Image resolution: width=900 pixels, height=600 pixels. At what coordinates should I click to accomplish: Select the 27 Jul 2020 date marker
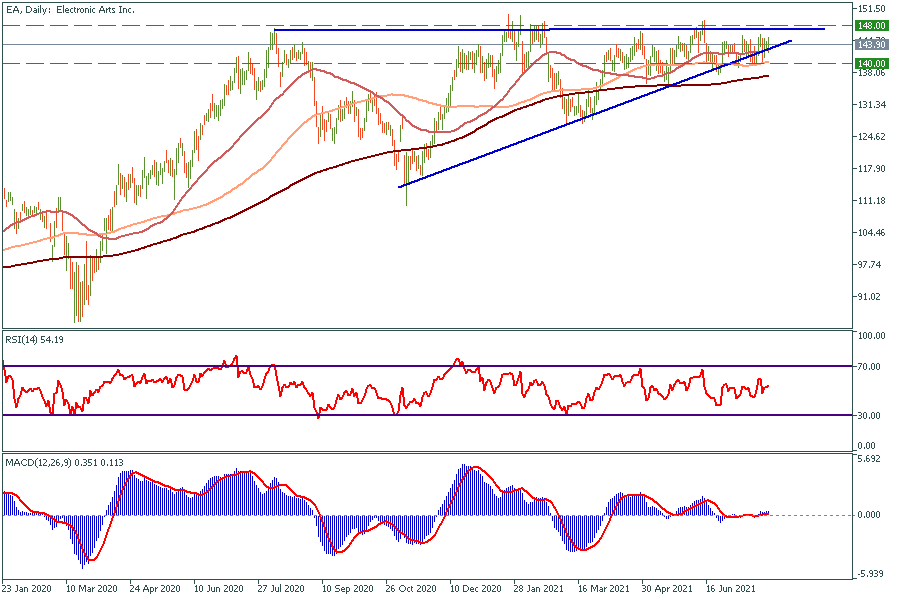[x=283, y=590]
